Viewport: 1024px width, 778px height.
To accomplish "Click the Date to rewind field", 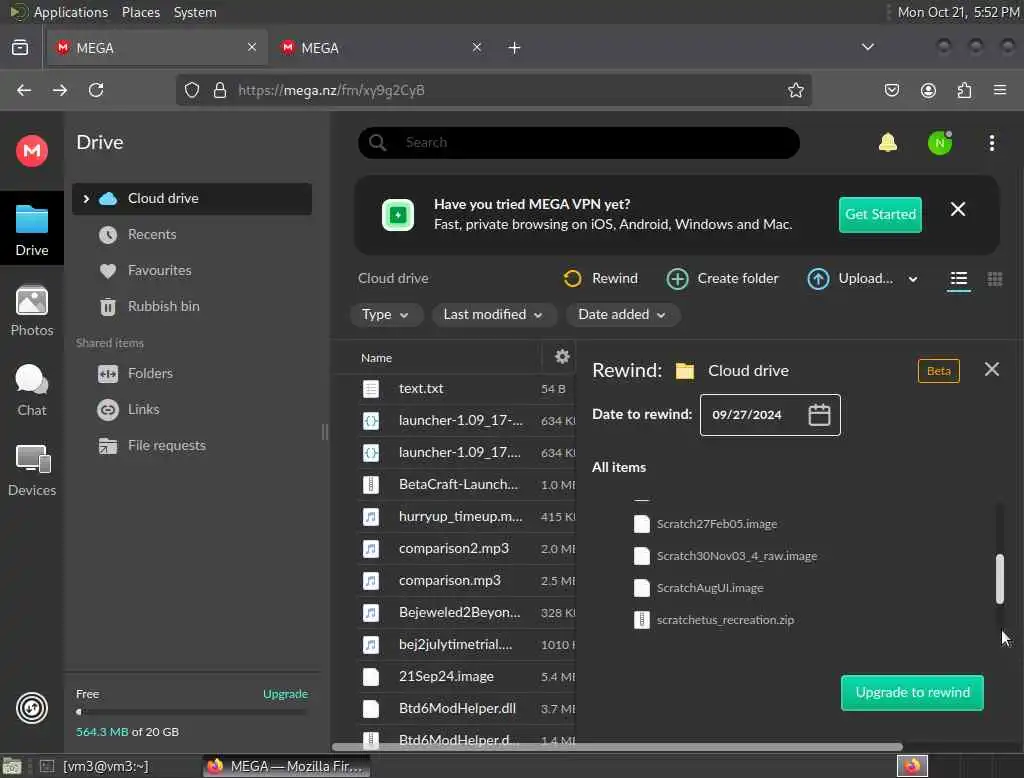I will pos(770,415).
